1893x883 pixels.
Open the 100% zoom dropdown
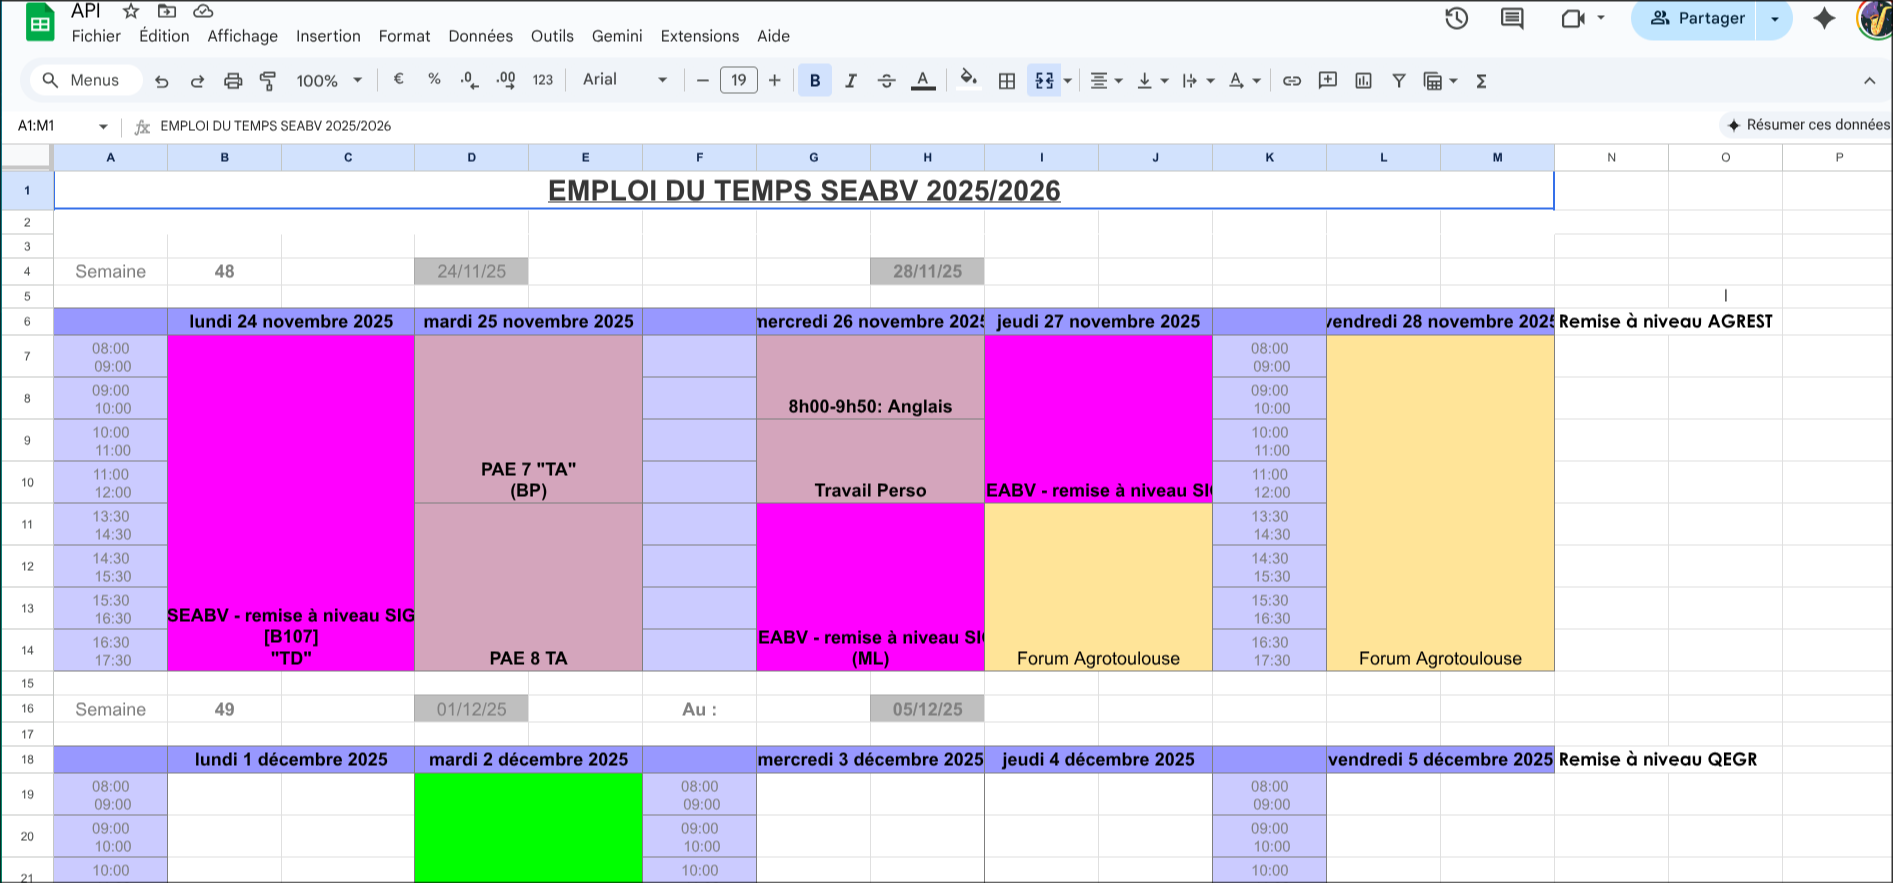pyautogui.click(x=329, y=81)
